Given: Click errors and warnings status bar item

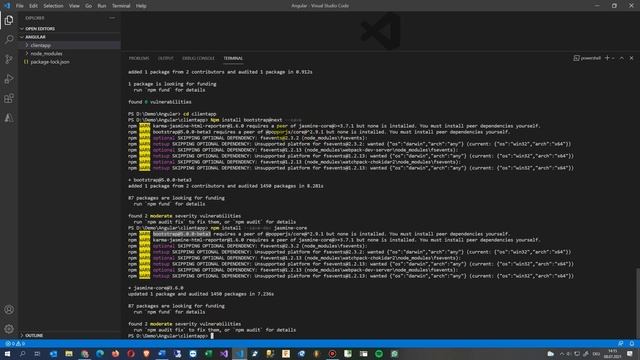Looking at the screenshot, I should coord(15,344).
